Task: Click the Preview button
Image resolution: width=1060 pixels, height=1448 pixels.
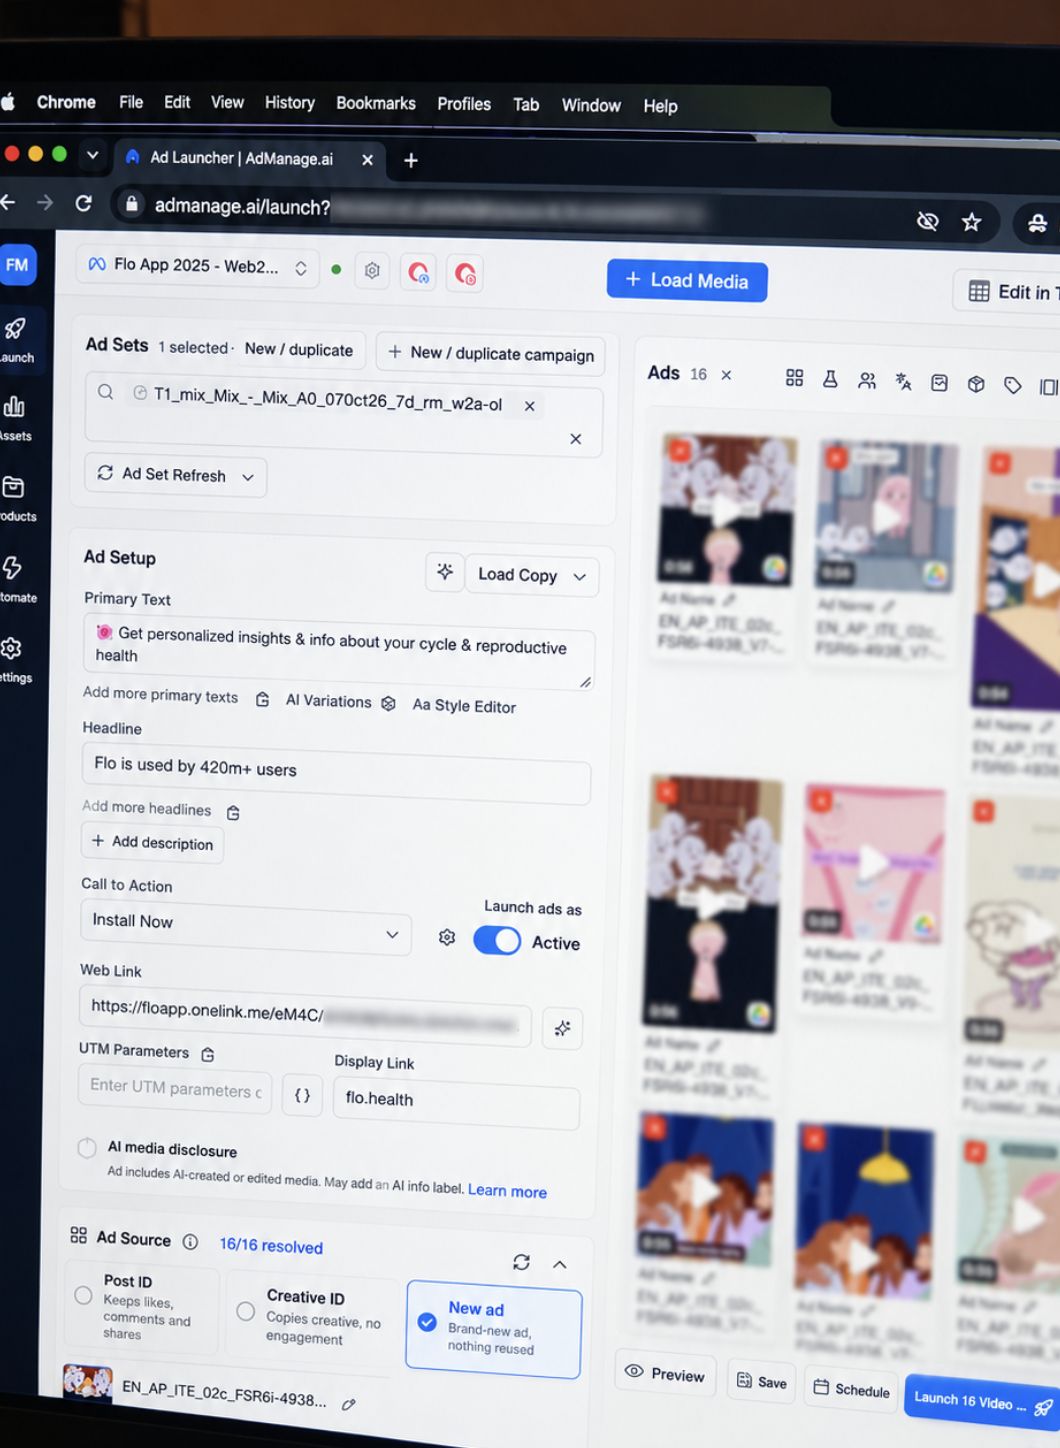Action: tap(664, 1373)
